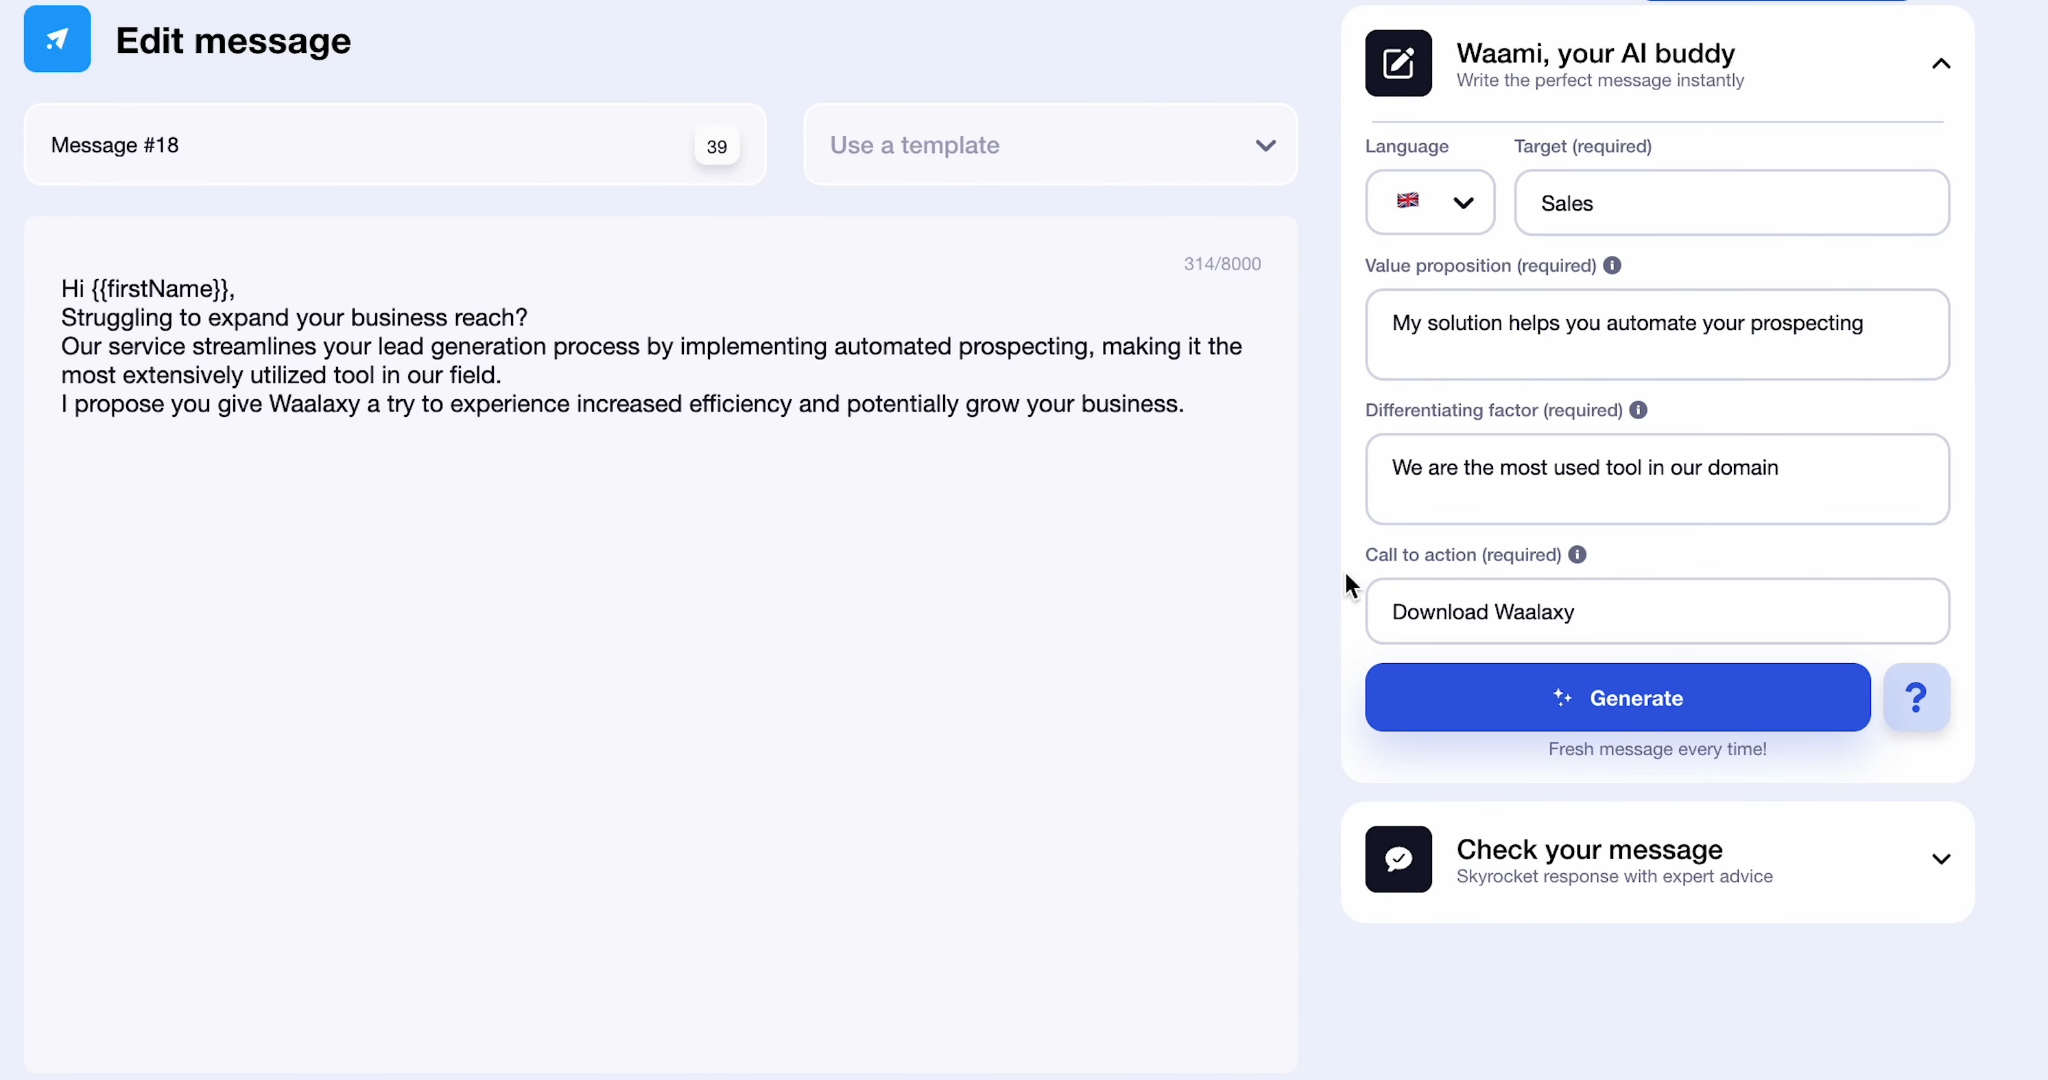Click the I propose you give Waalaxy line
The image size is (2048, 1080).
point(622,404)
